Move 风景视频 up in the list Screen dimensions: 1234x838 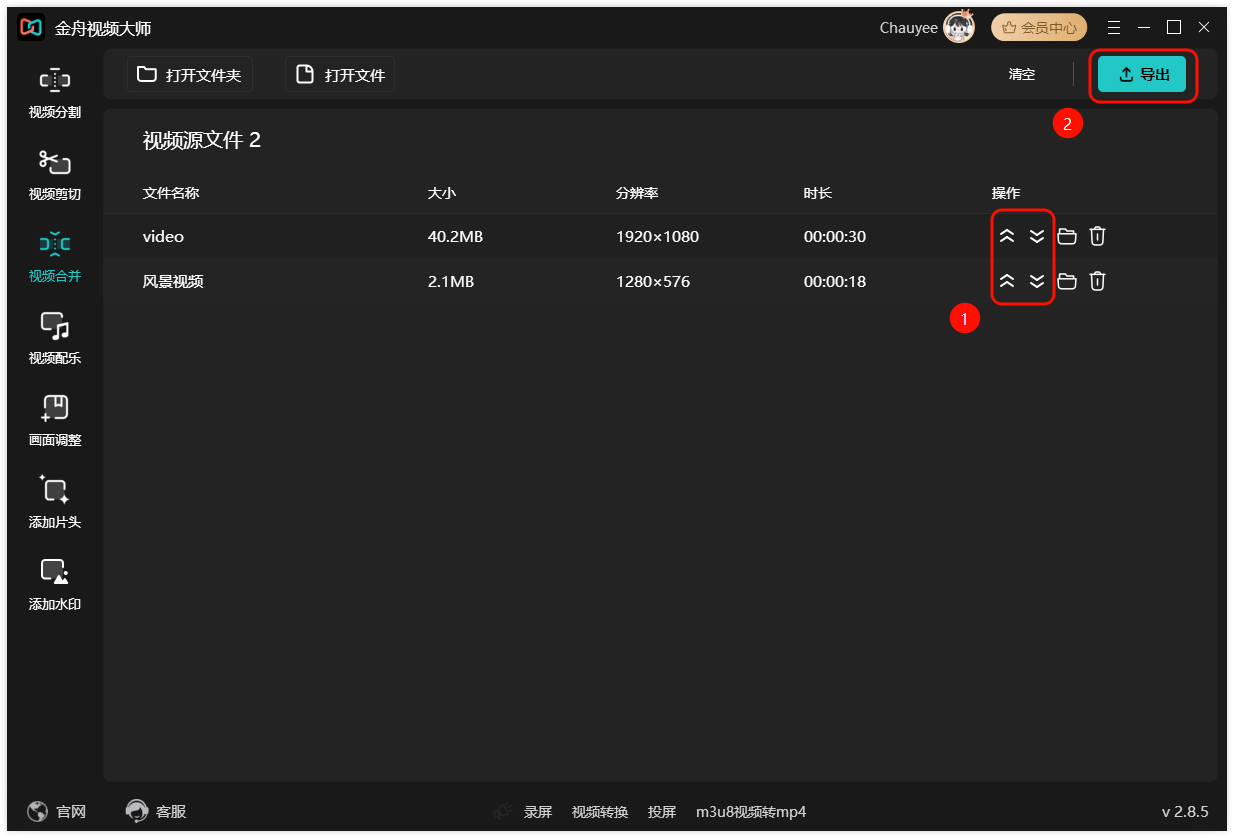[1007, 281]
